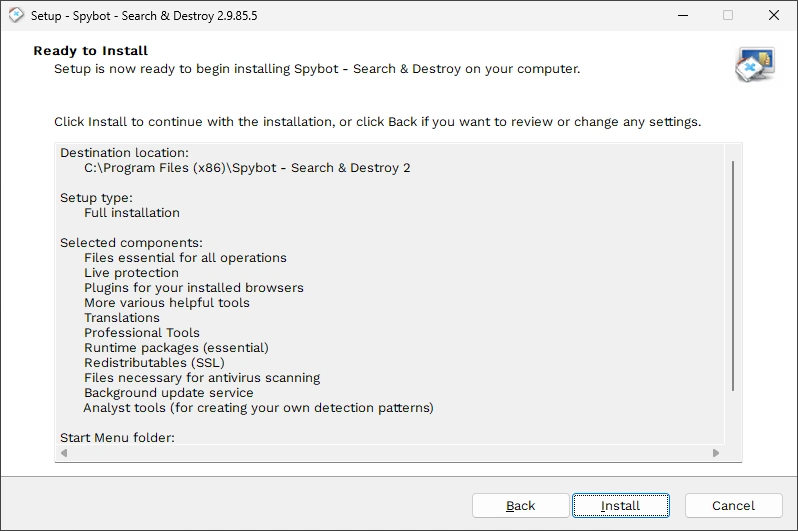Image resolution: width=798 pixels, height=531 pixels.
Task: Click 'Runtime packages (essential)' line
Action: 176,348
